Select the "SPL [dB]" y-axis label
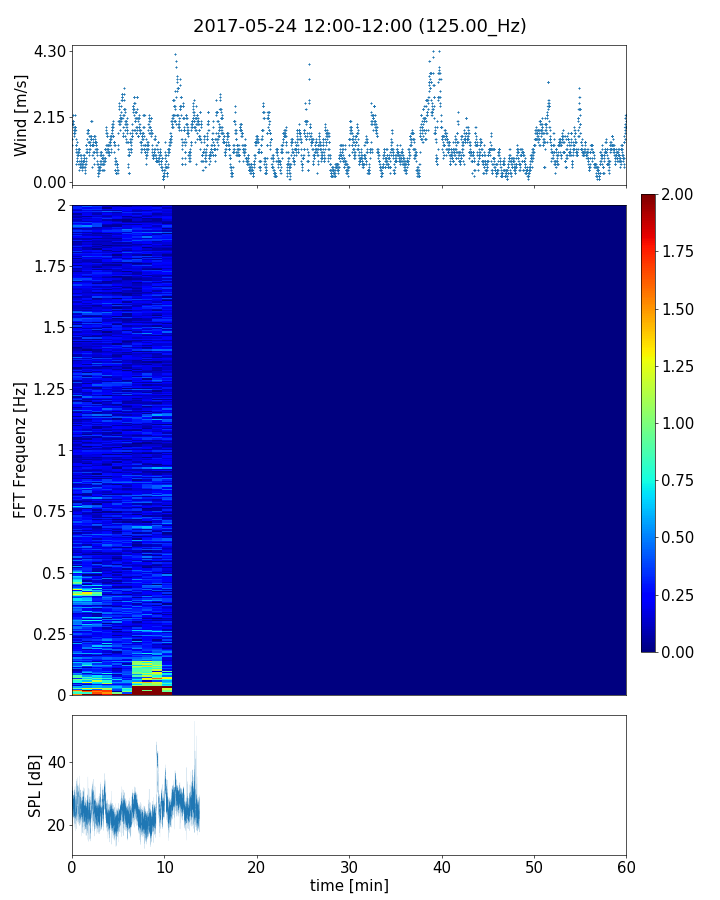This screenshot has height=900, width=720. point(36,785)
